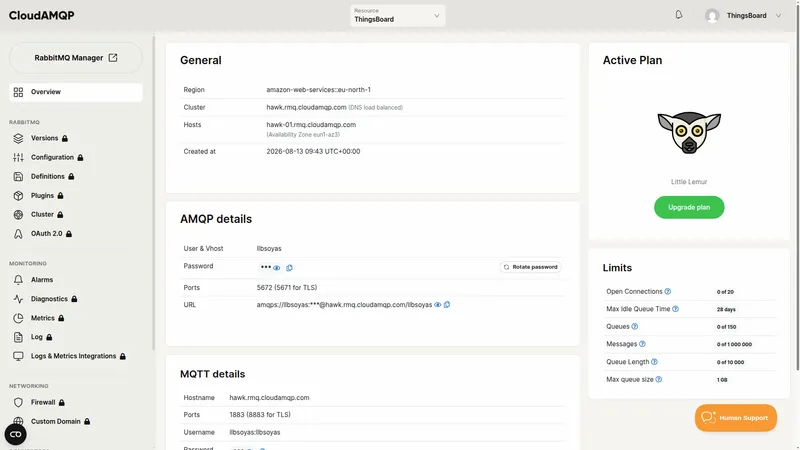Click Queues help icon

point(635,327)
